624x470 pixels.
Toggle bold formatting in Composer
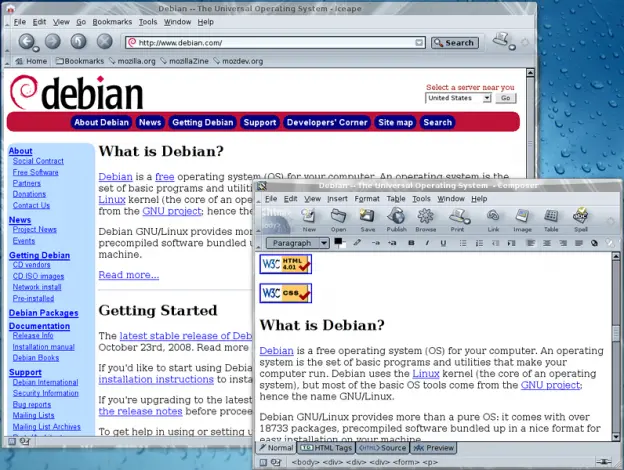(x=411, y=243)
